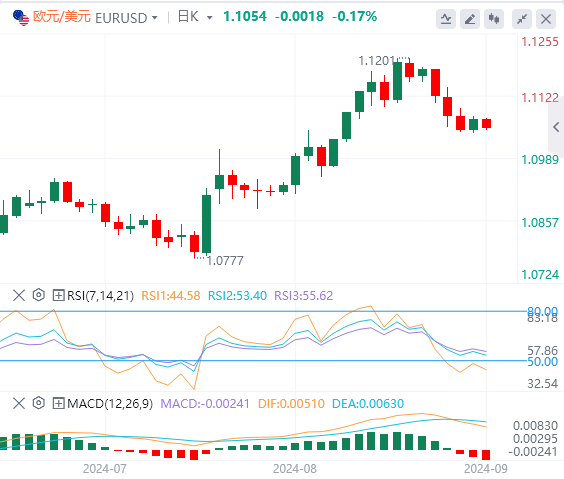This screenshot has width=564, height=479.
Task: Expand the RSI panel plus icon
Action: [x=58, y=296]
